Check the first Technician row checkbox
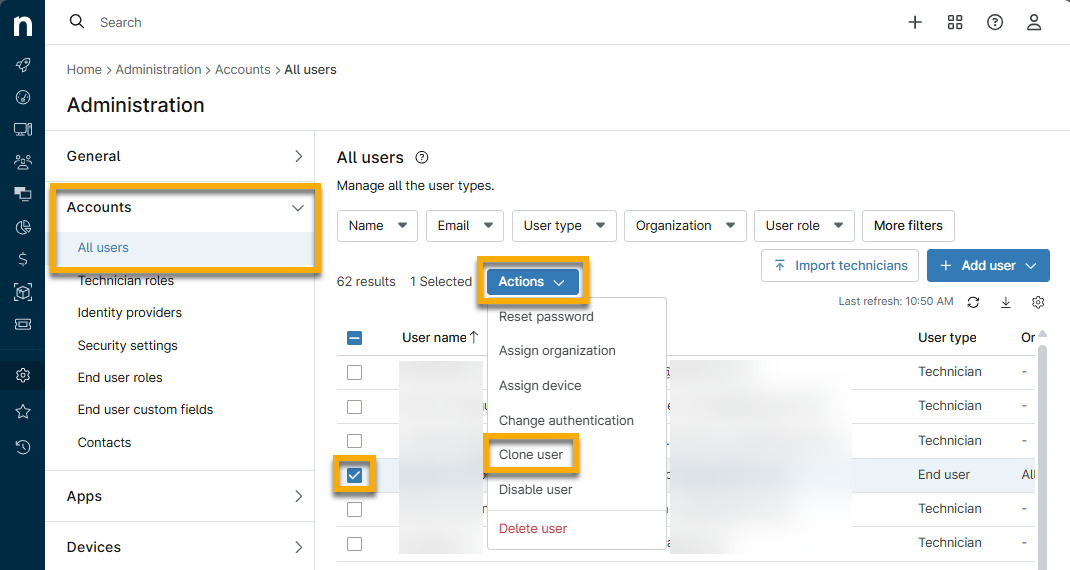 (x=354, y=372)
